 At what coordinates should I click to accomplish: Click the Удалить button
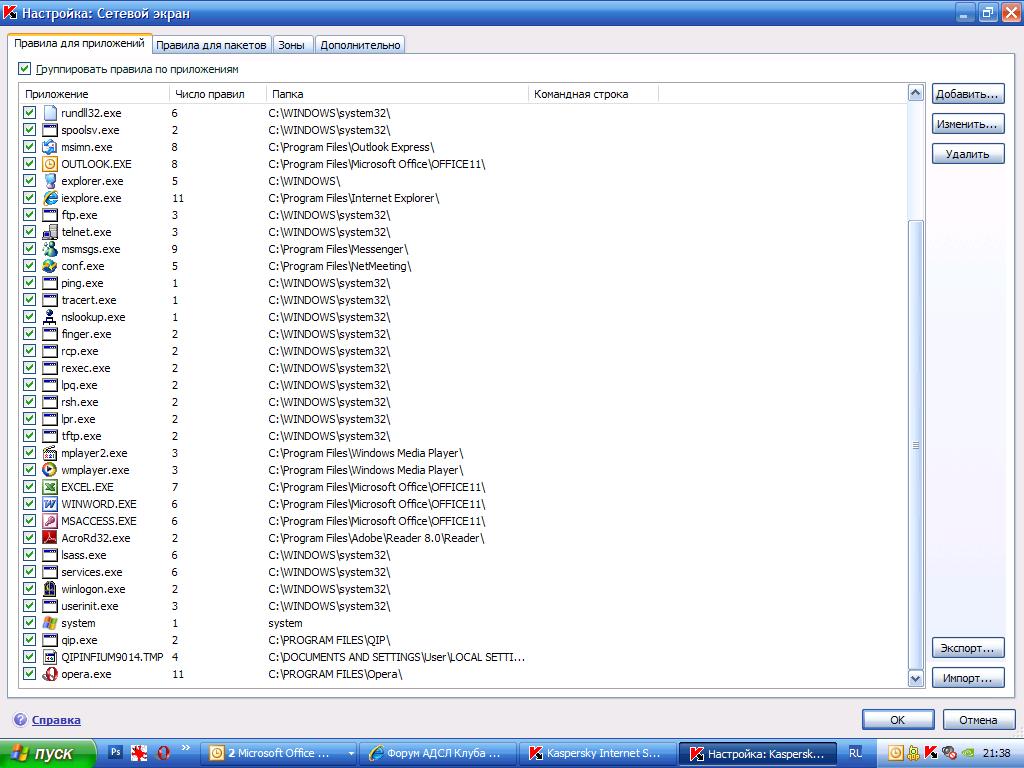[967, 154]
